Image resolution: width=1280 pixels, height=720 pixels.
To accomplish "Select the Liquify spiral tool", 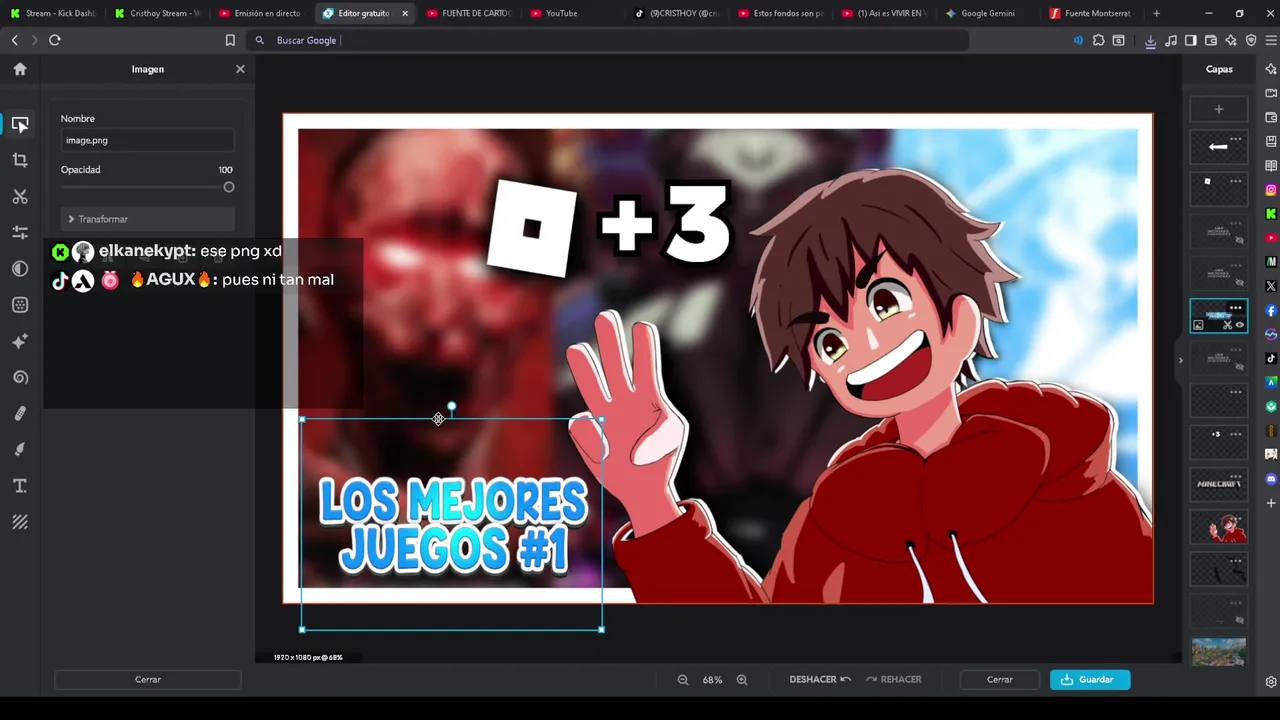I will (20, 377).
